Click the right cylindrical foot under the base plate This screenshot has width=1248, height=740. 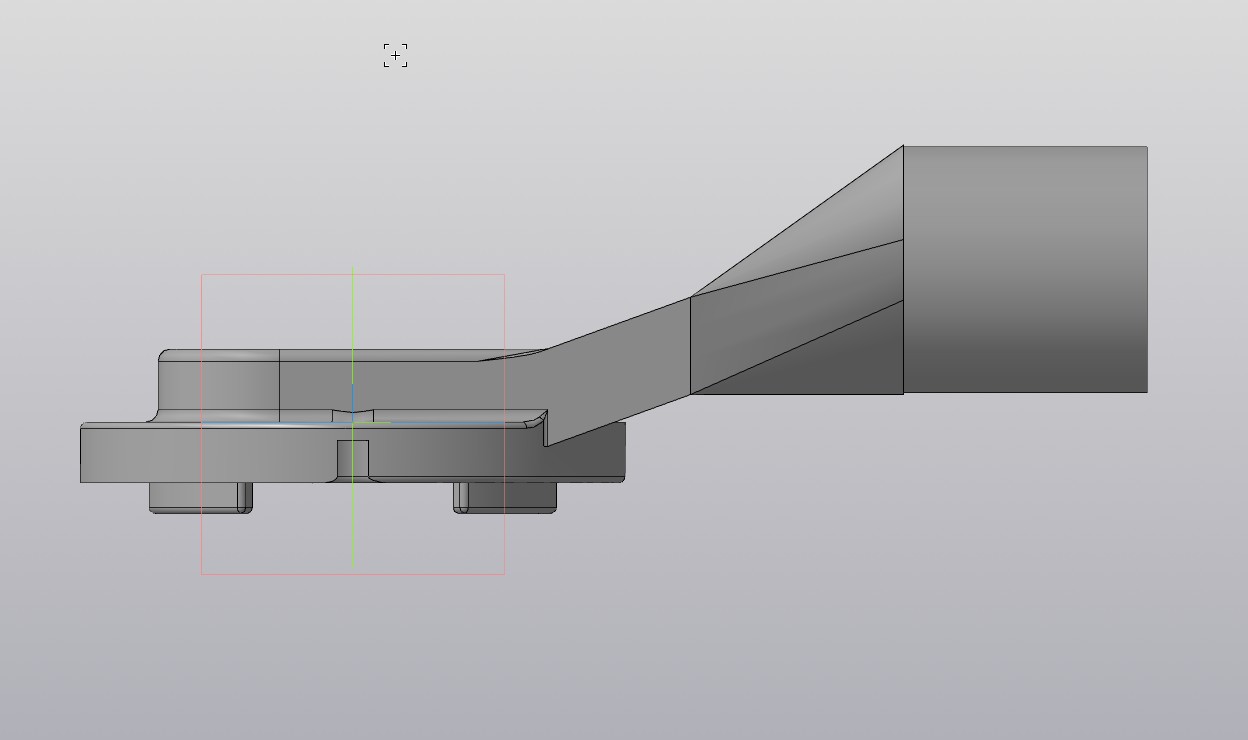505,497
